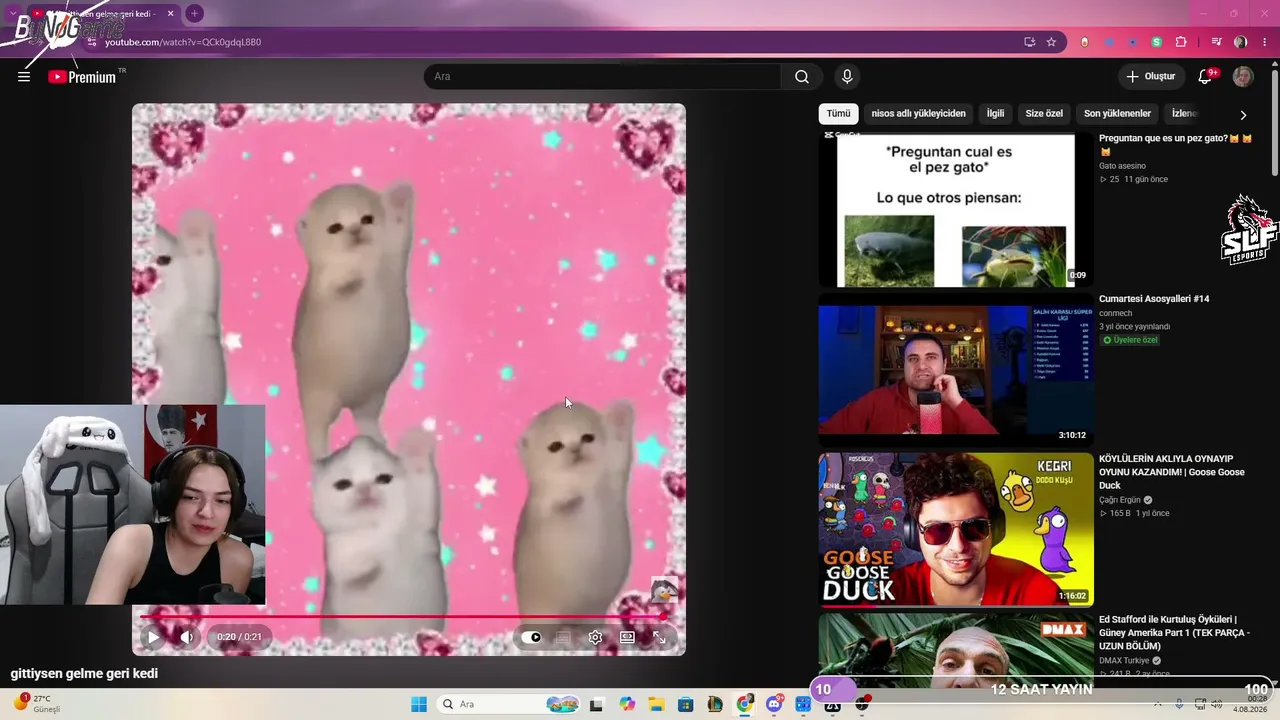Open Cumartesi Asosyalleri #14 thumbnail
Viewport: 1280px width, 720px height.
[956, 370]
